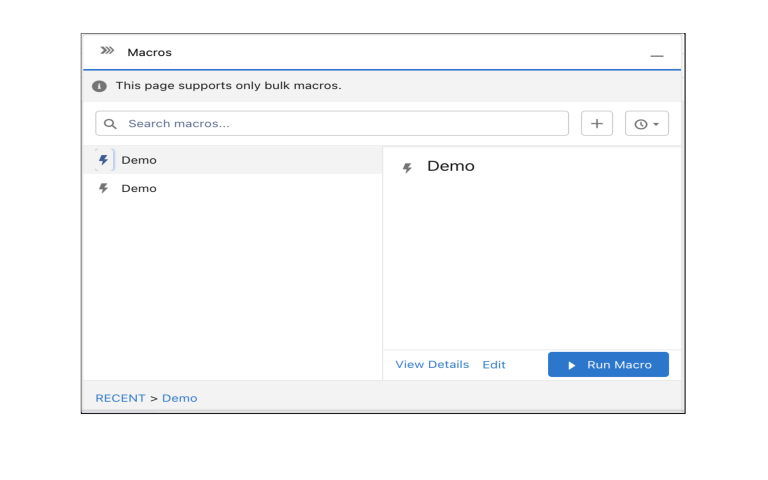Click the Demo breadcrumb link in the footer
The width and height of the screenshot is (768, 480).
[x=180, y=398]
